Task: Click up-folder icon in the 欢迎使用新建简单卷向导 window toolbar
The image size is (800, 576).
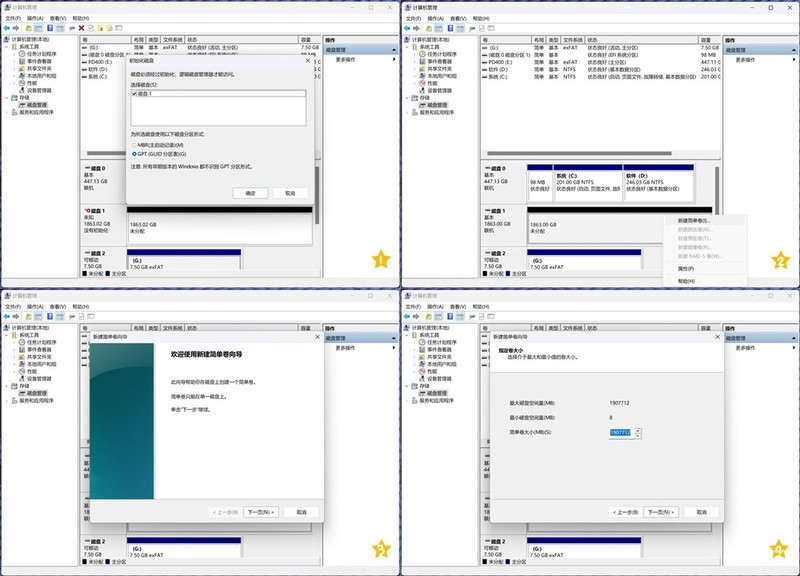Action: [29, 316]
